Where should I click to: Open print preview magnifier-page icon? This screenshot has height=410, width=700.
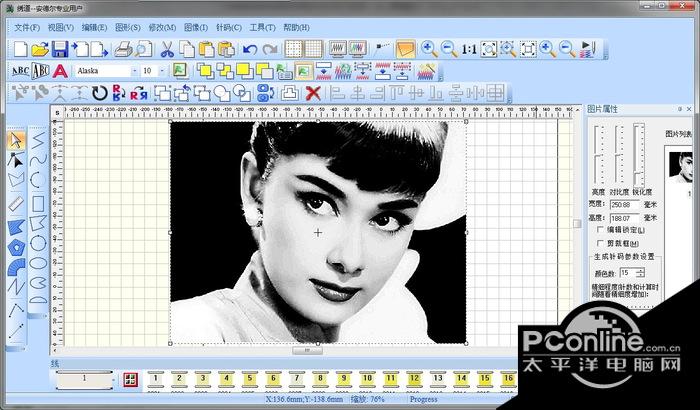pyautogui.click(x=144, y=49)
